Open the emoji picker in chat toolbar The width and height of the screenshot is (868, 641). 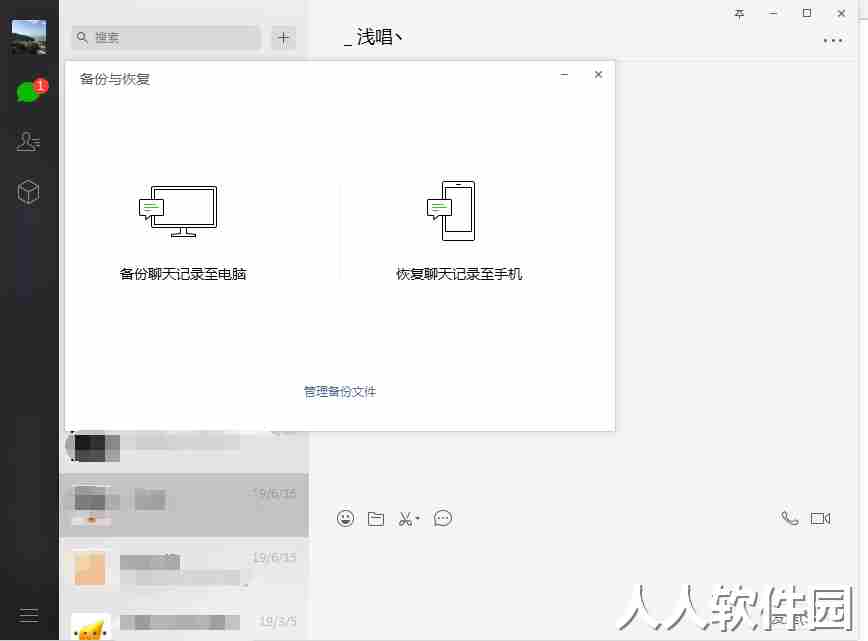345,519
